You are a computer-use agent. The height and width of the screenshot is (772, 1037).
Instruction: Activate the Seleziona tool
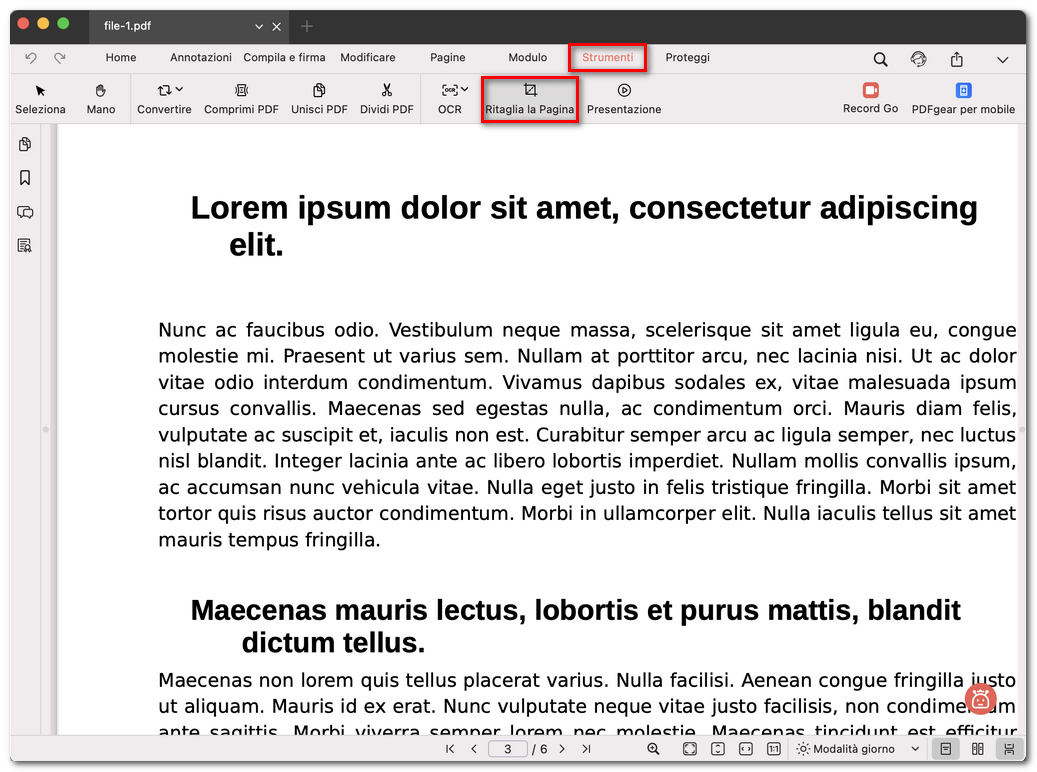pos(40,99)
